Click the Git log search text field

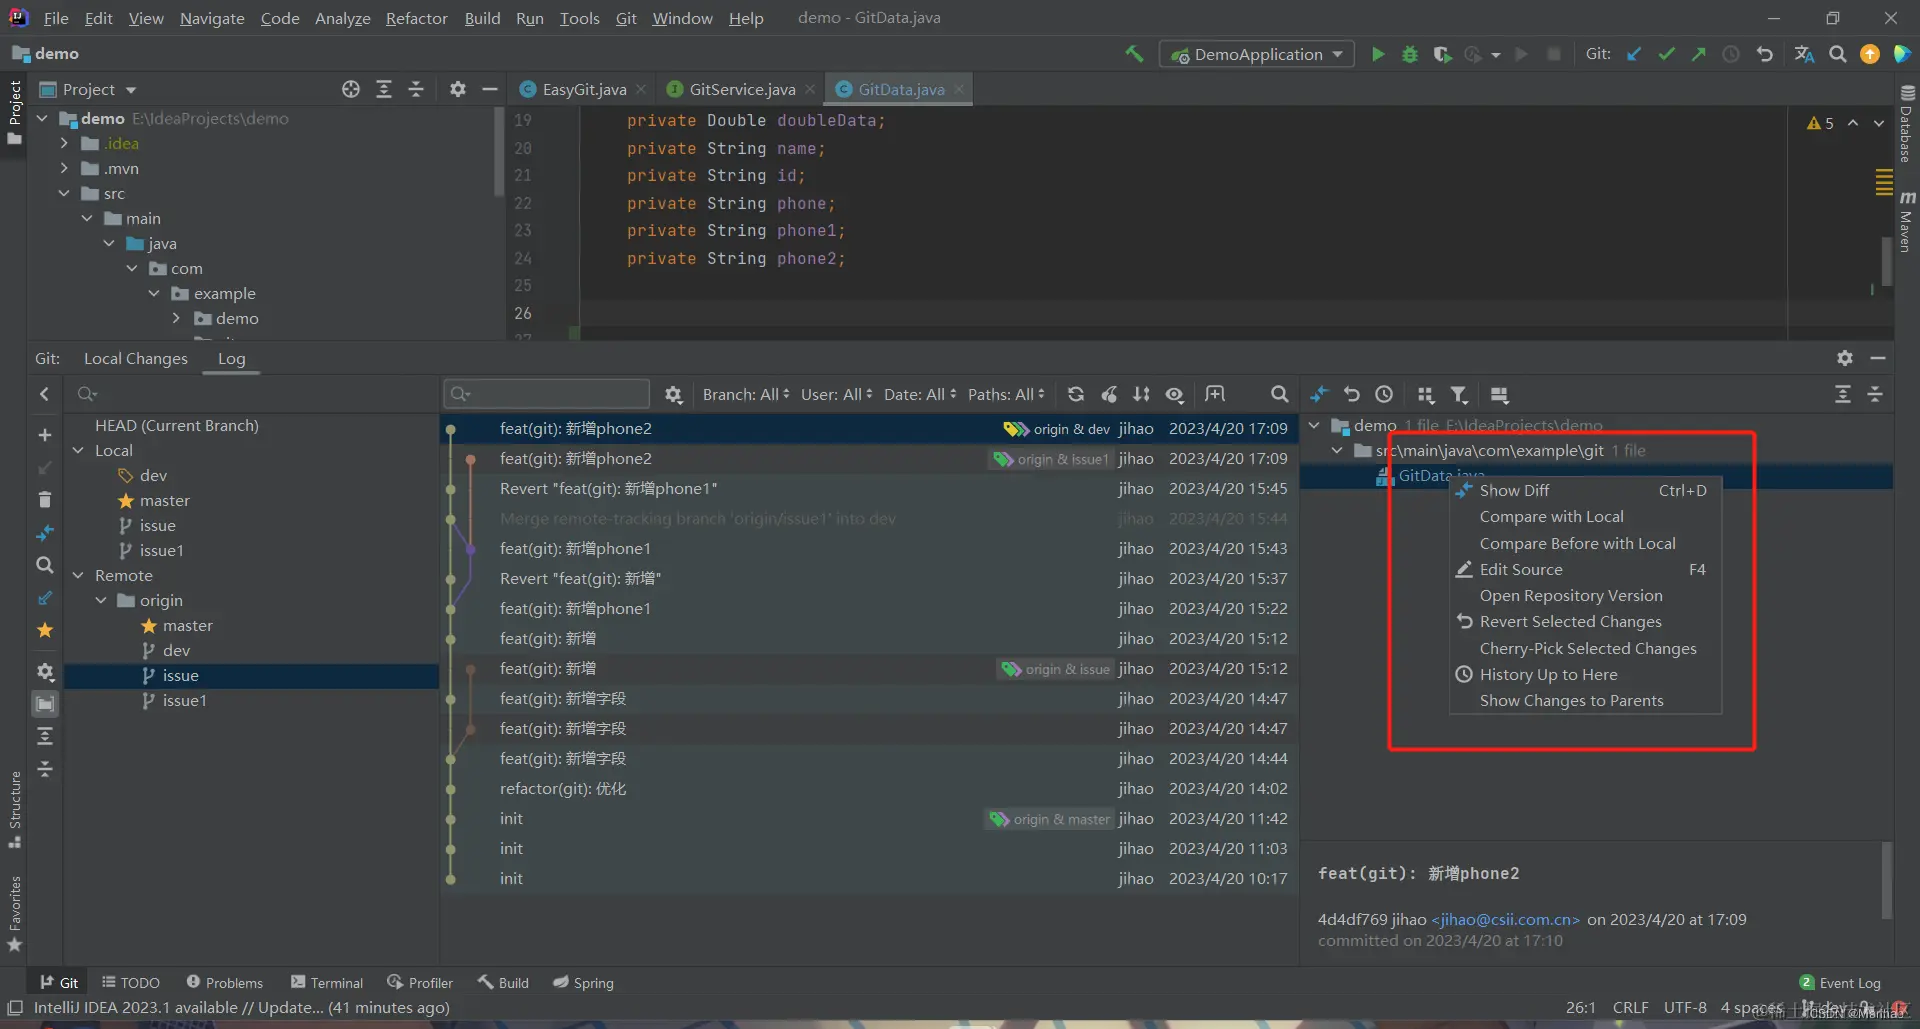(x=547, y=394)
